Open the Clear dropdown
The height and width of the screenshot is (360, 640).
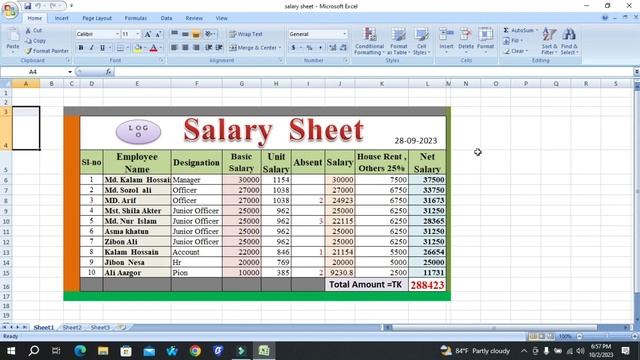pyautogui.click(x=516, y=51)
